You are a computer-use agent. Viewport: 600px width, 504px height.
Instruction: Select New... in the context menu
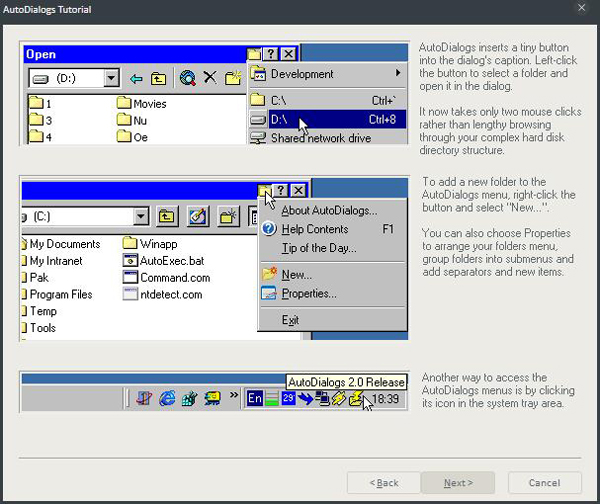click(332, 274)
